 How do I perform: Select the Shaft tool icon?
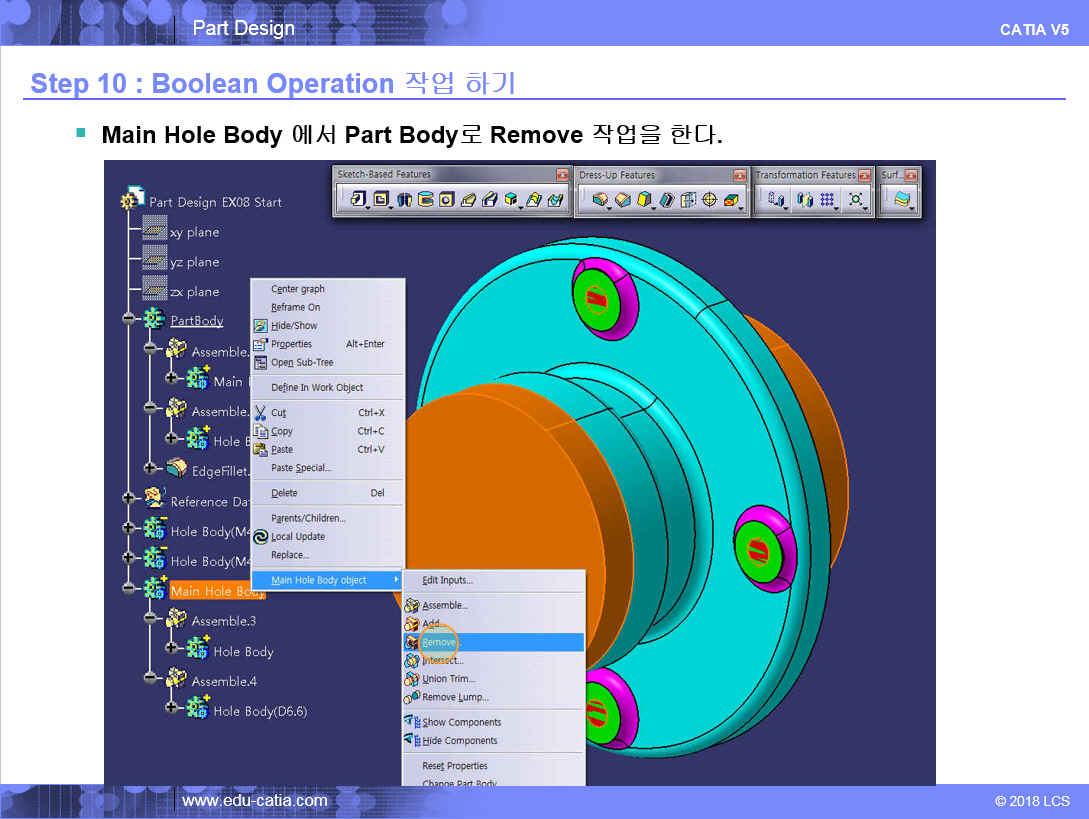pos(405,200)
